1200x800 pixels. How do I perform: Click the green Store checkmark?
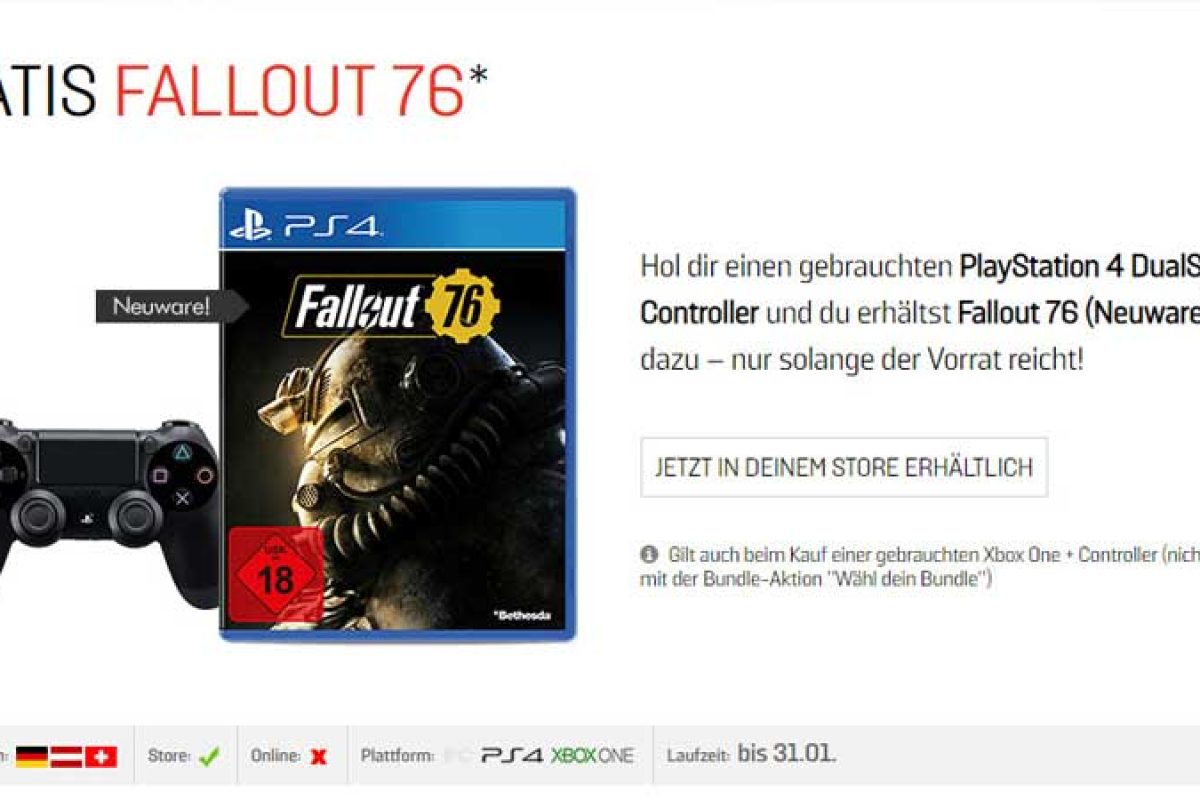coord(209,757)
